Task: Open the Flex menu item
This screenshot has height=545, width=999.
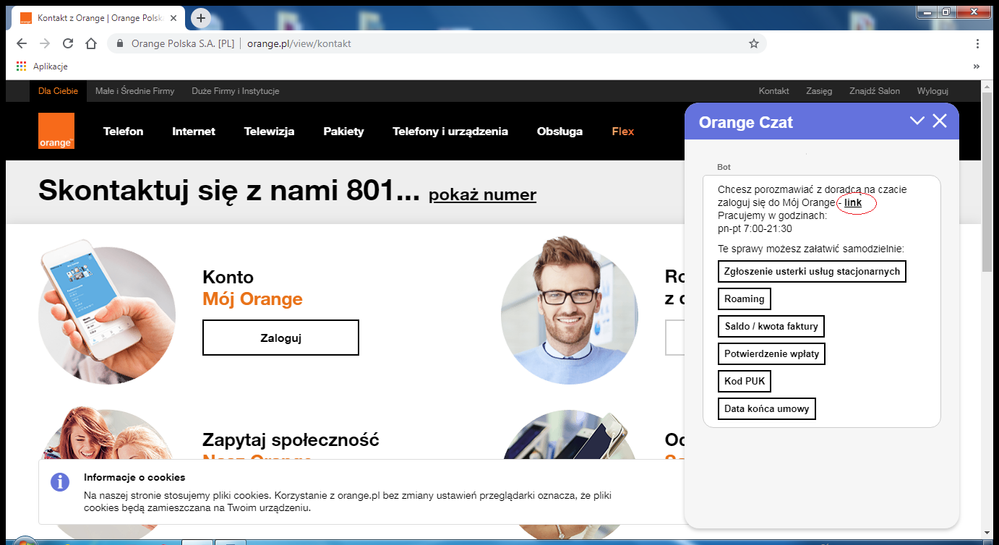Action: 622,131
